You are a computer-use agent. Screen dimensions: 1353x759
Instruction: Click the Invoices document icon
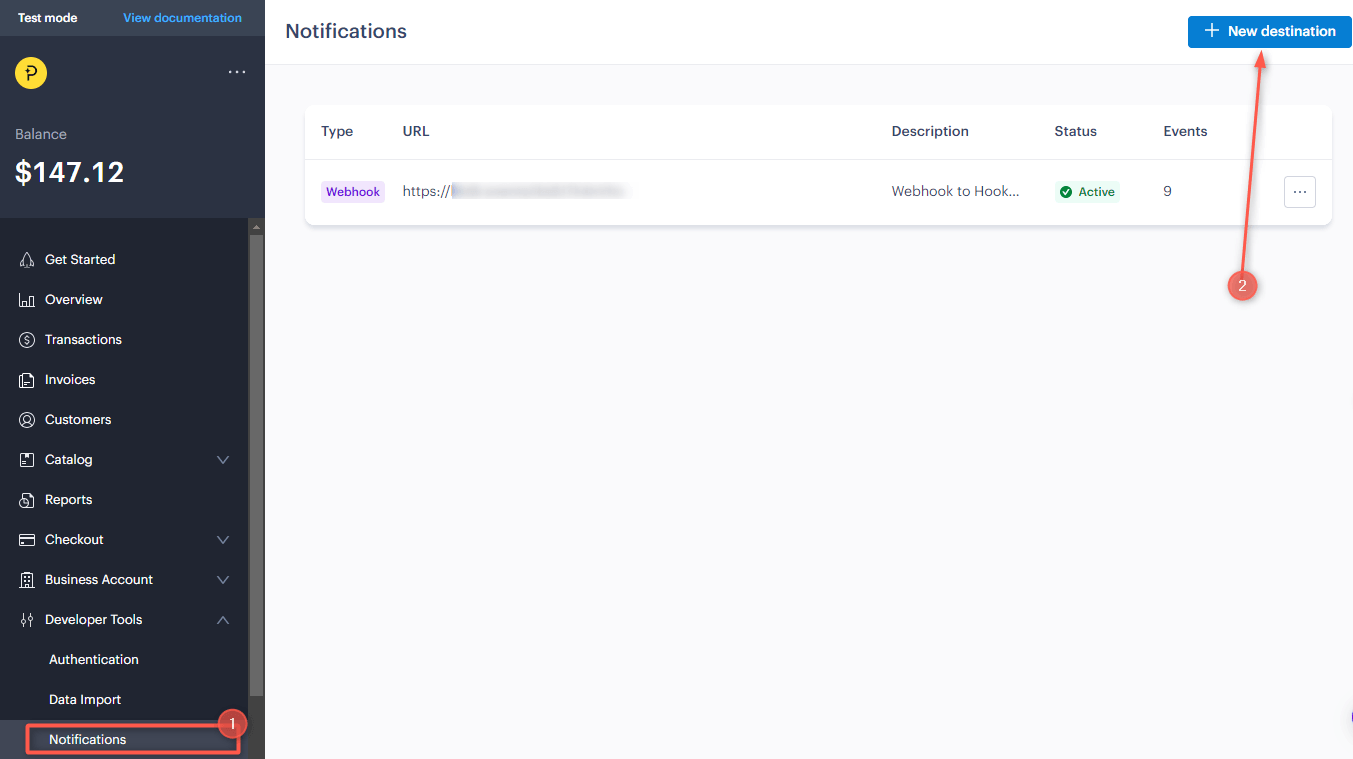[x=27, y=380]
